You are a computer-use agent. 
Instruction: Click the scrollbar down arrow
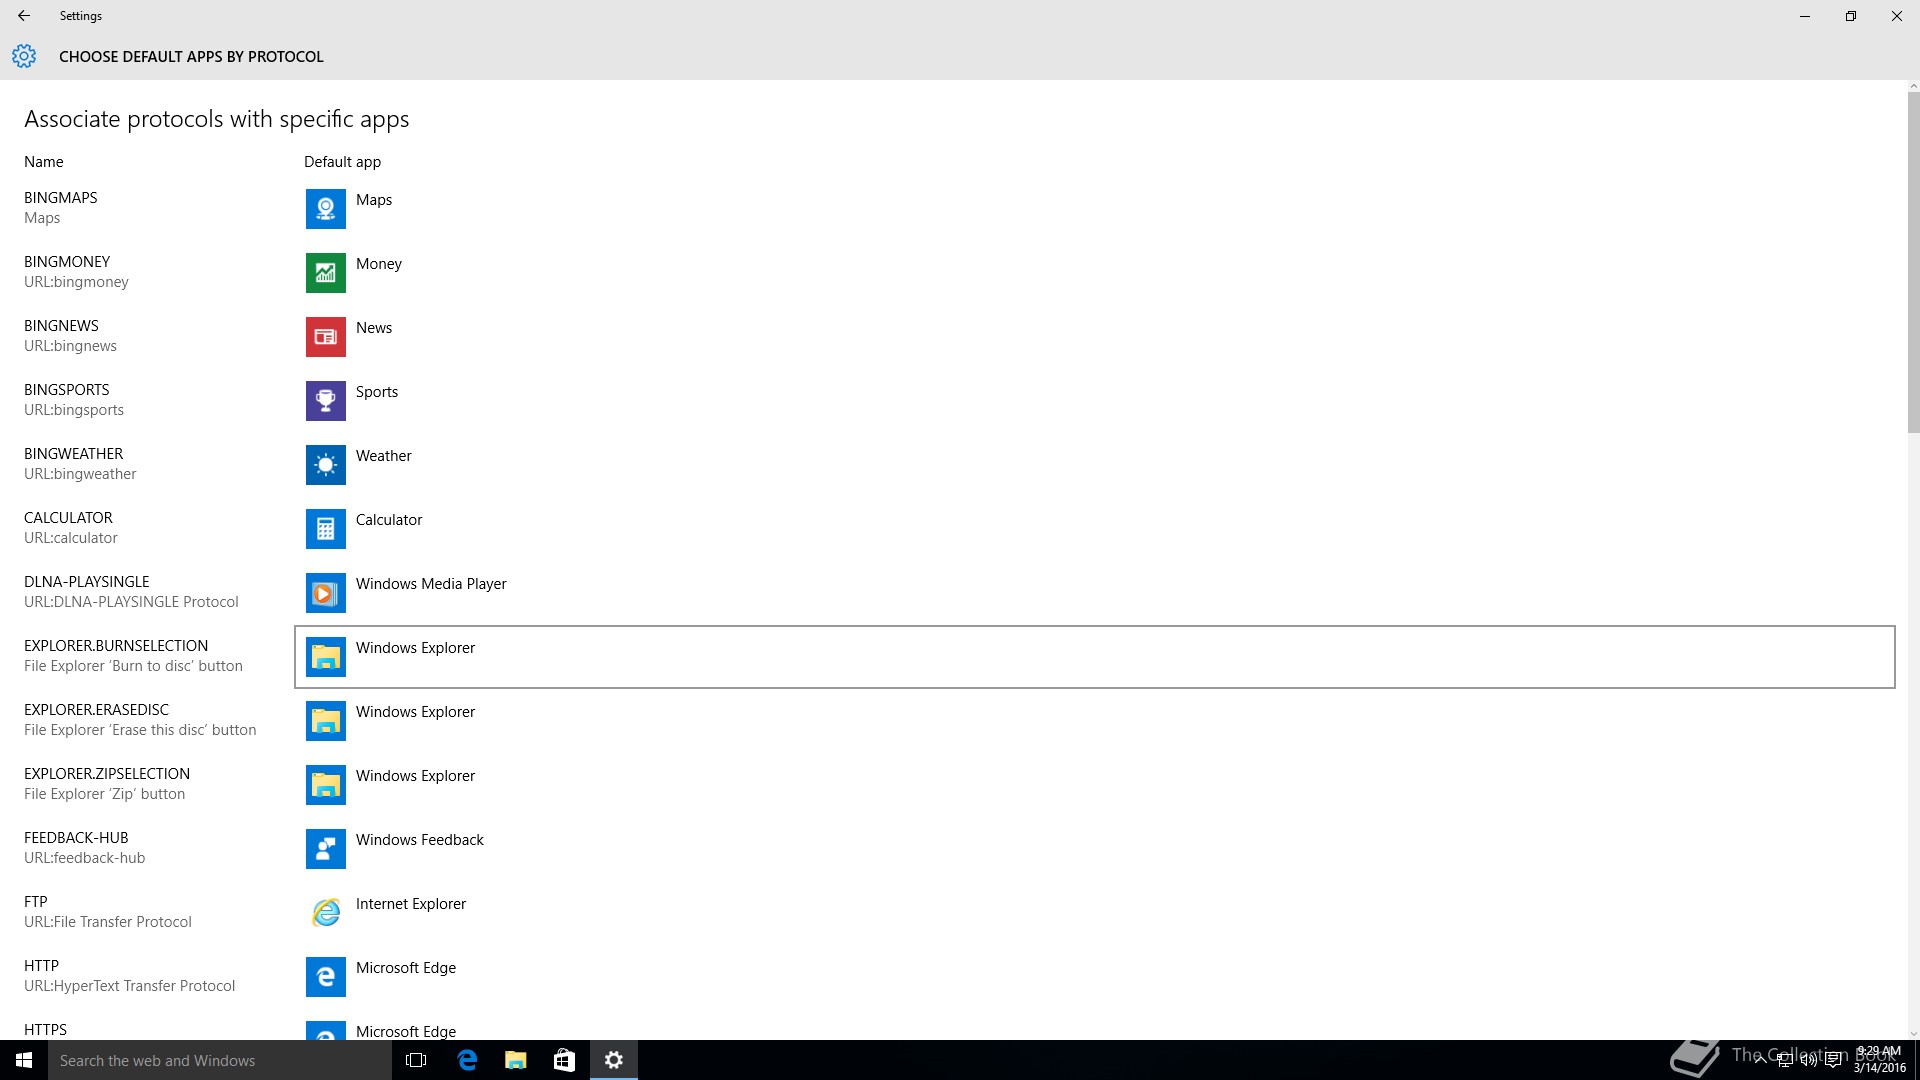pyautogui.click(x=1913, y=1034)
